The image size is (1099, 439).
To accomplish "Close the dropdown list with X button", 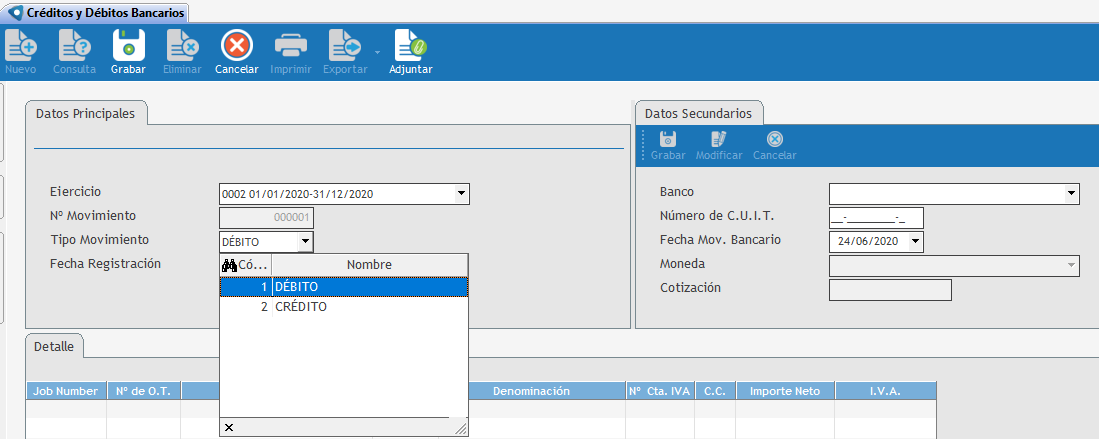I will click(x=229, y=428).
